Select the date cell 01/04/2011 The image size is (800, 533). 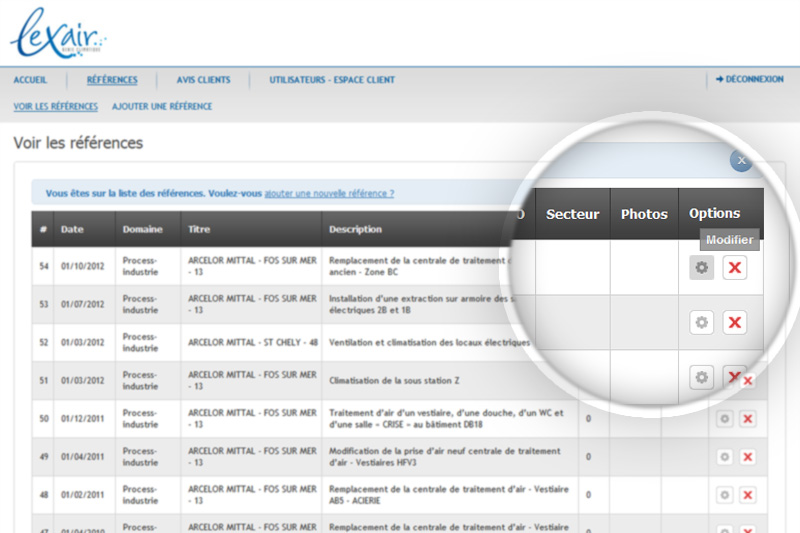83,457
